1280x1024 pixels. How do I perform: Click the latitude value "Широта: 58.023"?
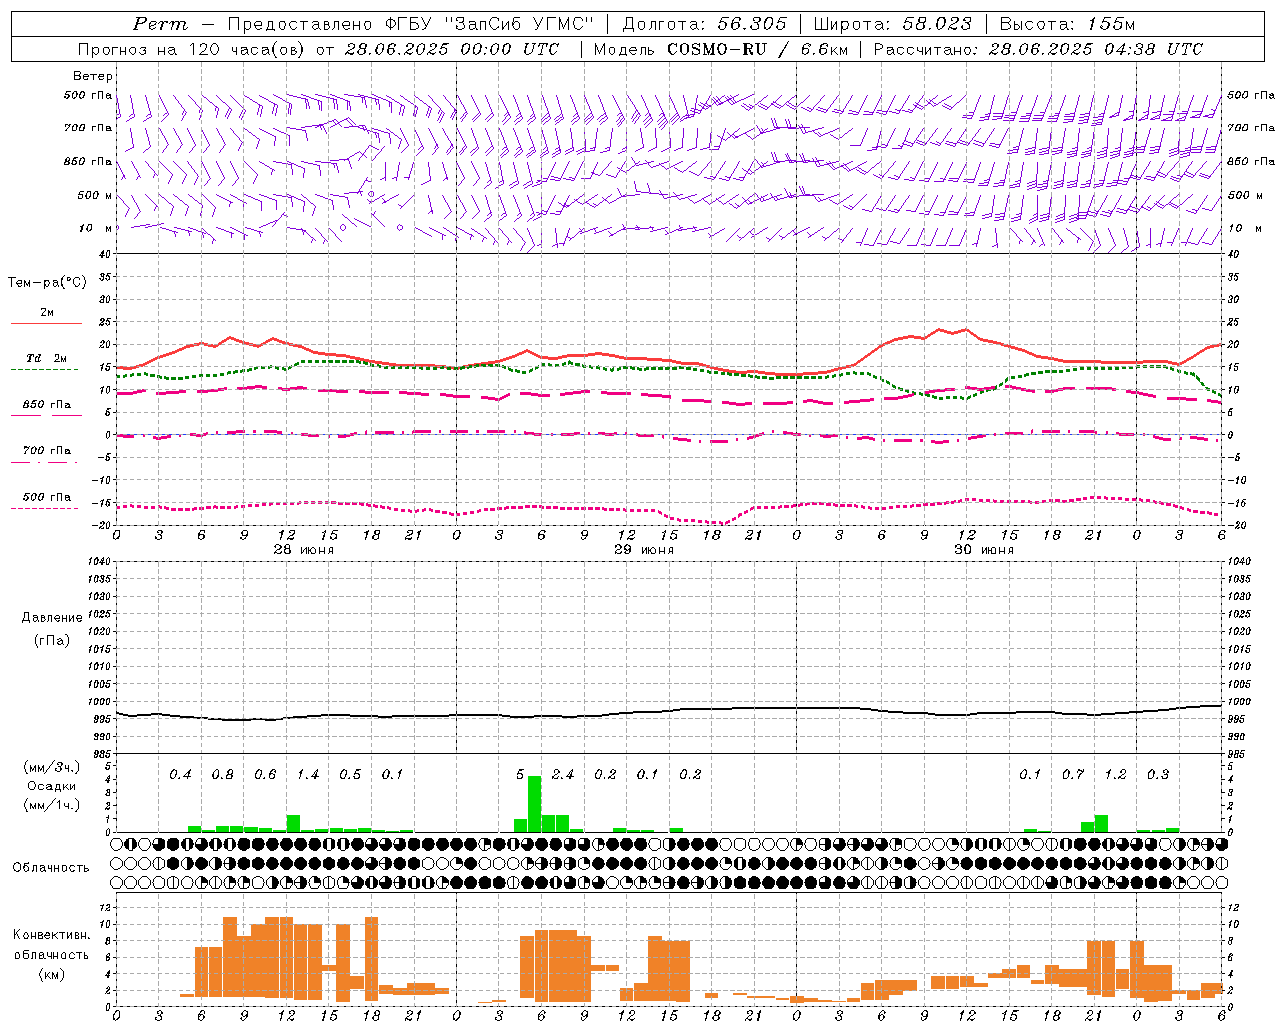[892, 24]
